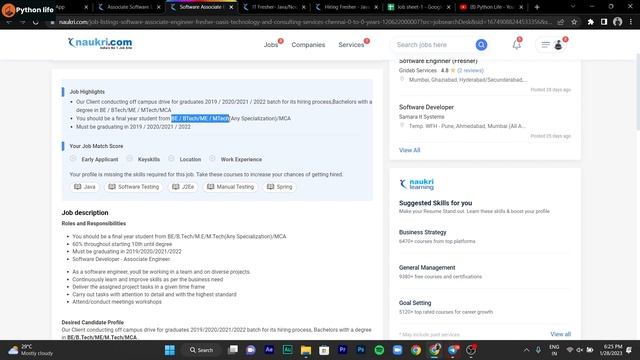Open Goal Setting suggested skill
Image resolution: width=640 pixels, height=360 pixels.
tap(415, 303)
